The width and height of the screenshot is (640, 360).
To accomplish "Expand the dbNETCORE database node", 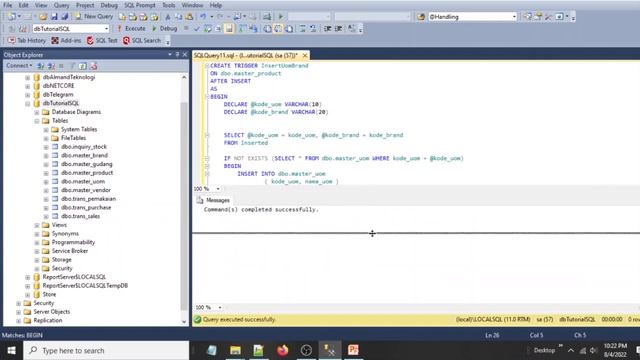I will tap(28, 86).
